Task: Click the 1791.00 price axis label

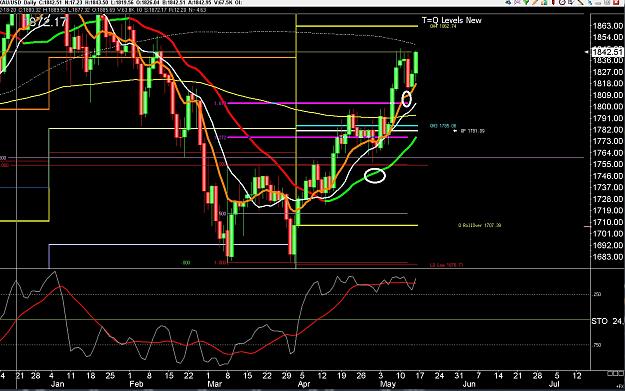Action: coord(607,118)
